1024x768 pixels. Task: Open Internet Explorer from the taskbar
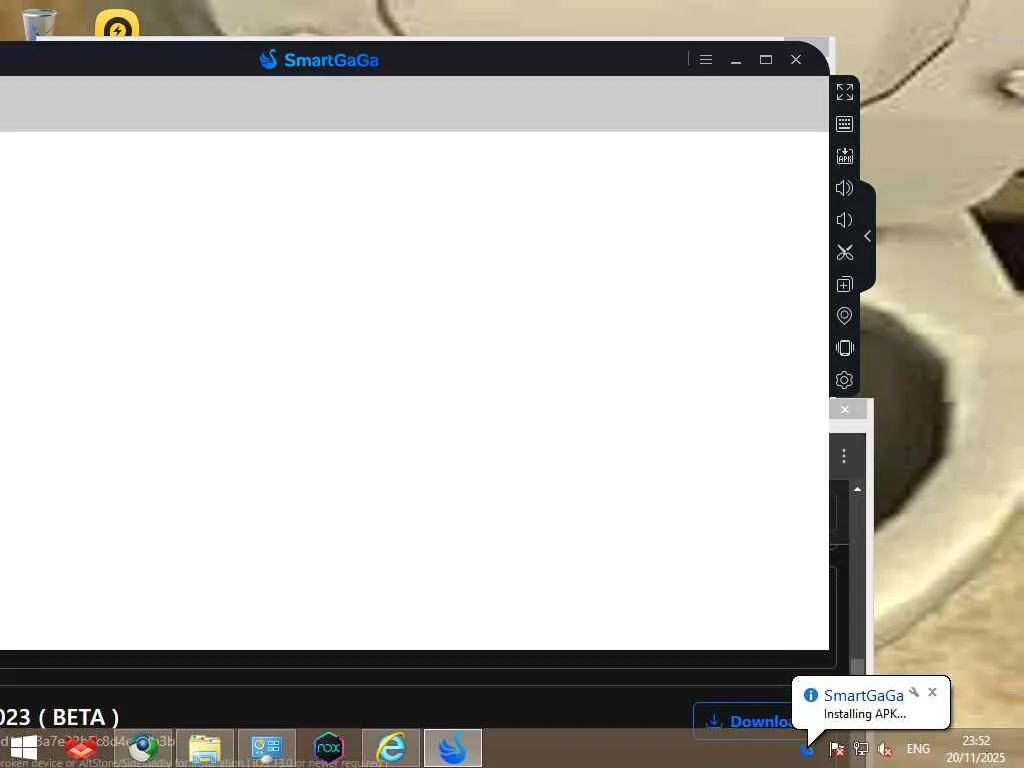391,748
